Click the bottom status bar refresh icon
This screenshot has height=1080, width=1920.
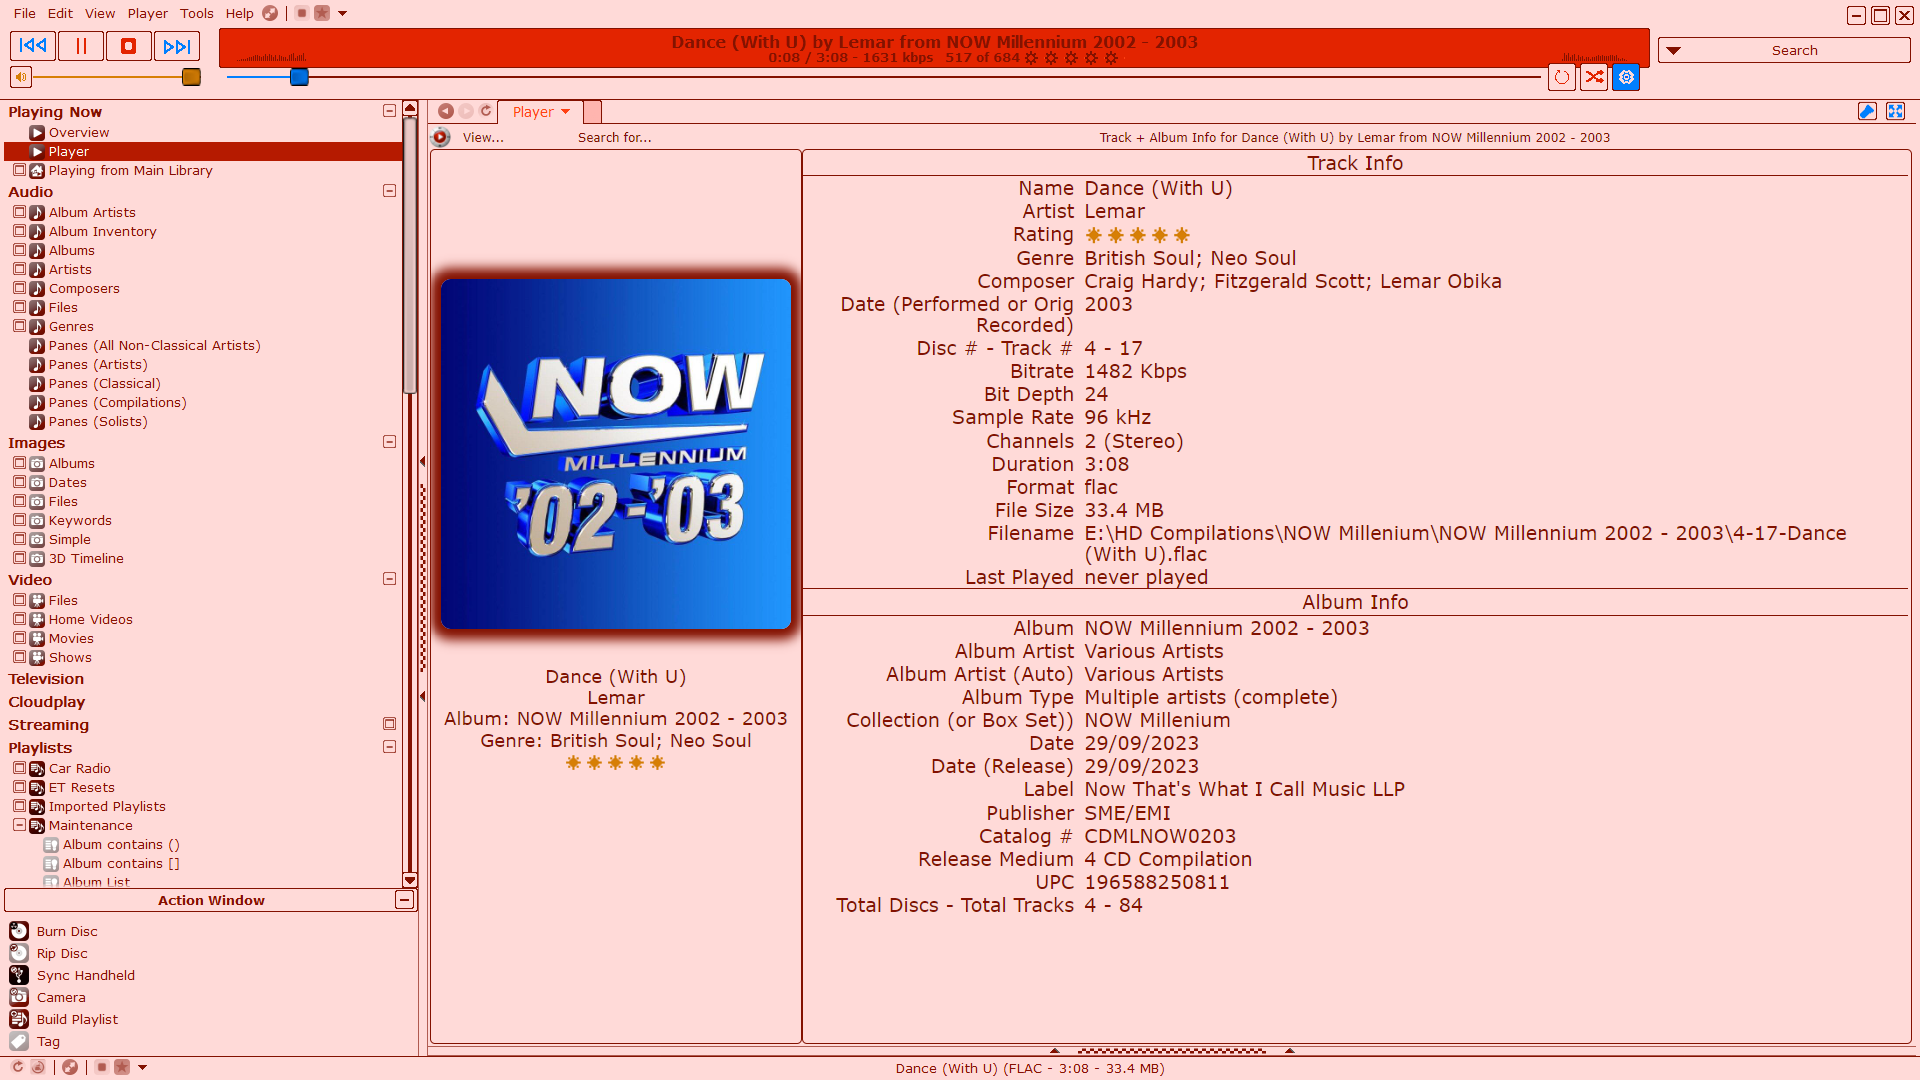tap(18, 1067)
